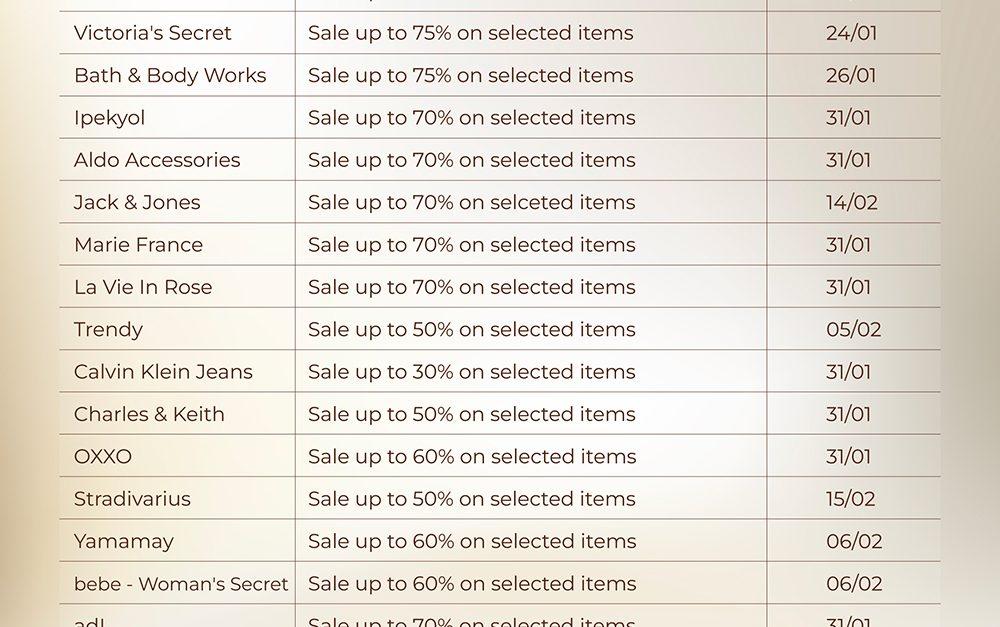Screen dimensions: 1000x627
Task: Click the OXXO brand name
Action: pyautogui.click(x=103, y=457)
